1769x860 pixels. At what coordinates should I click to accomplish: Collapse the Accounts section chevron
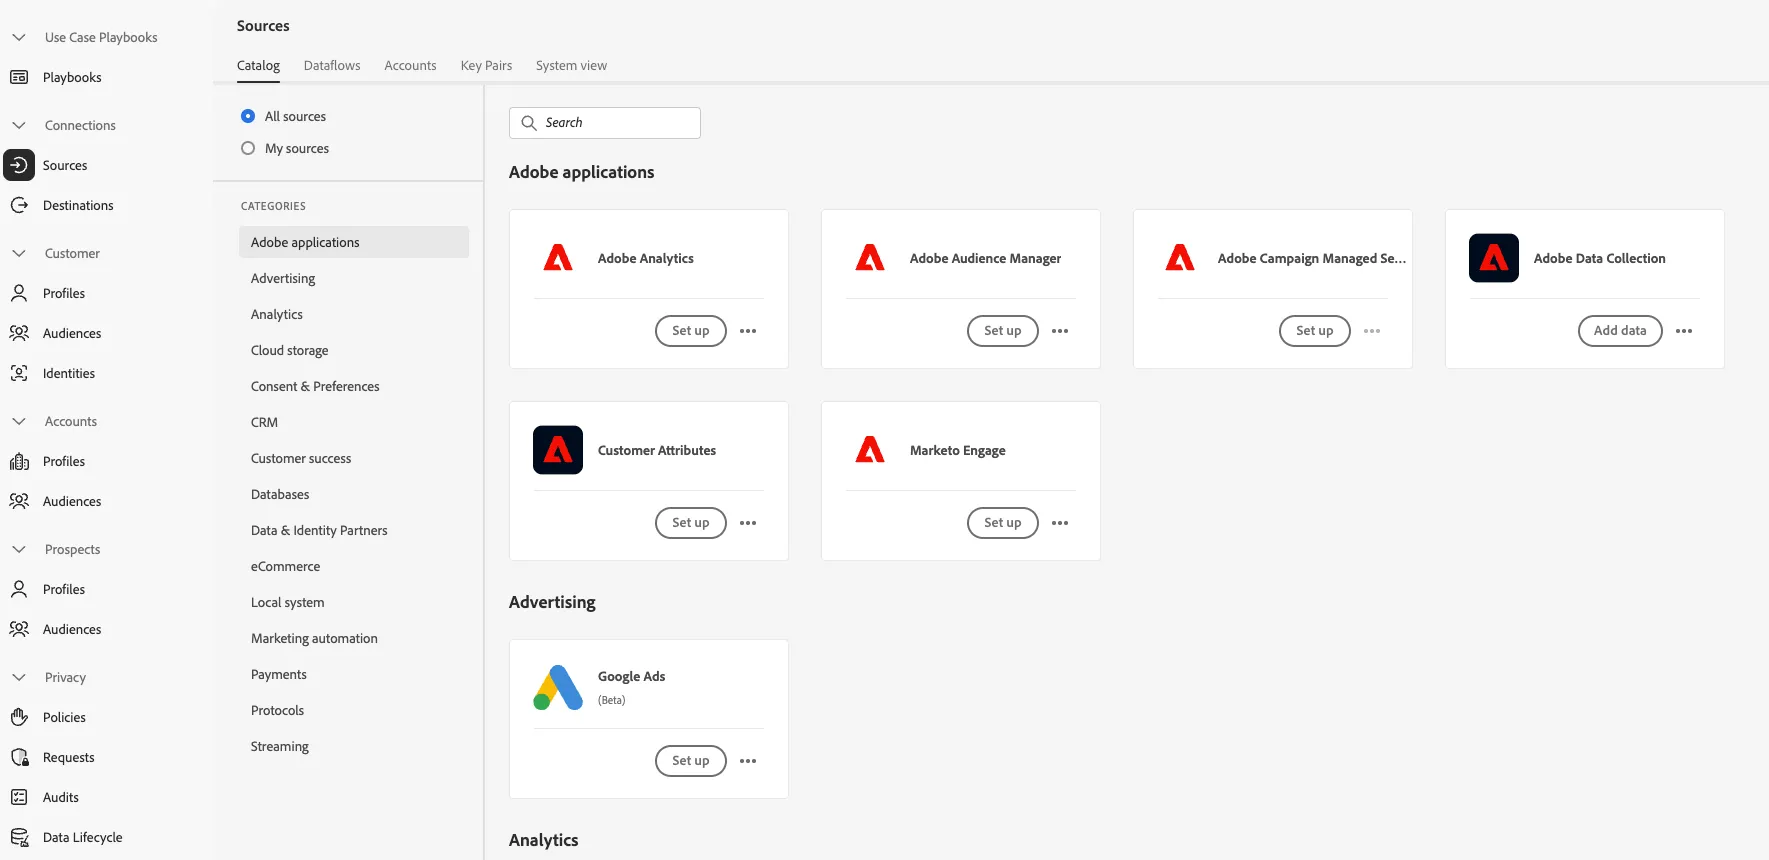point(19,421)
